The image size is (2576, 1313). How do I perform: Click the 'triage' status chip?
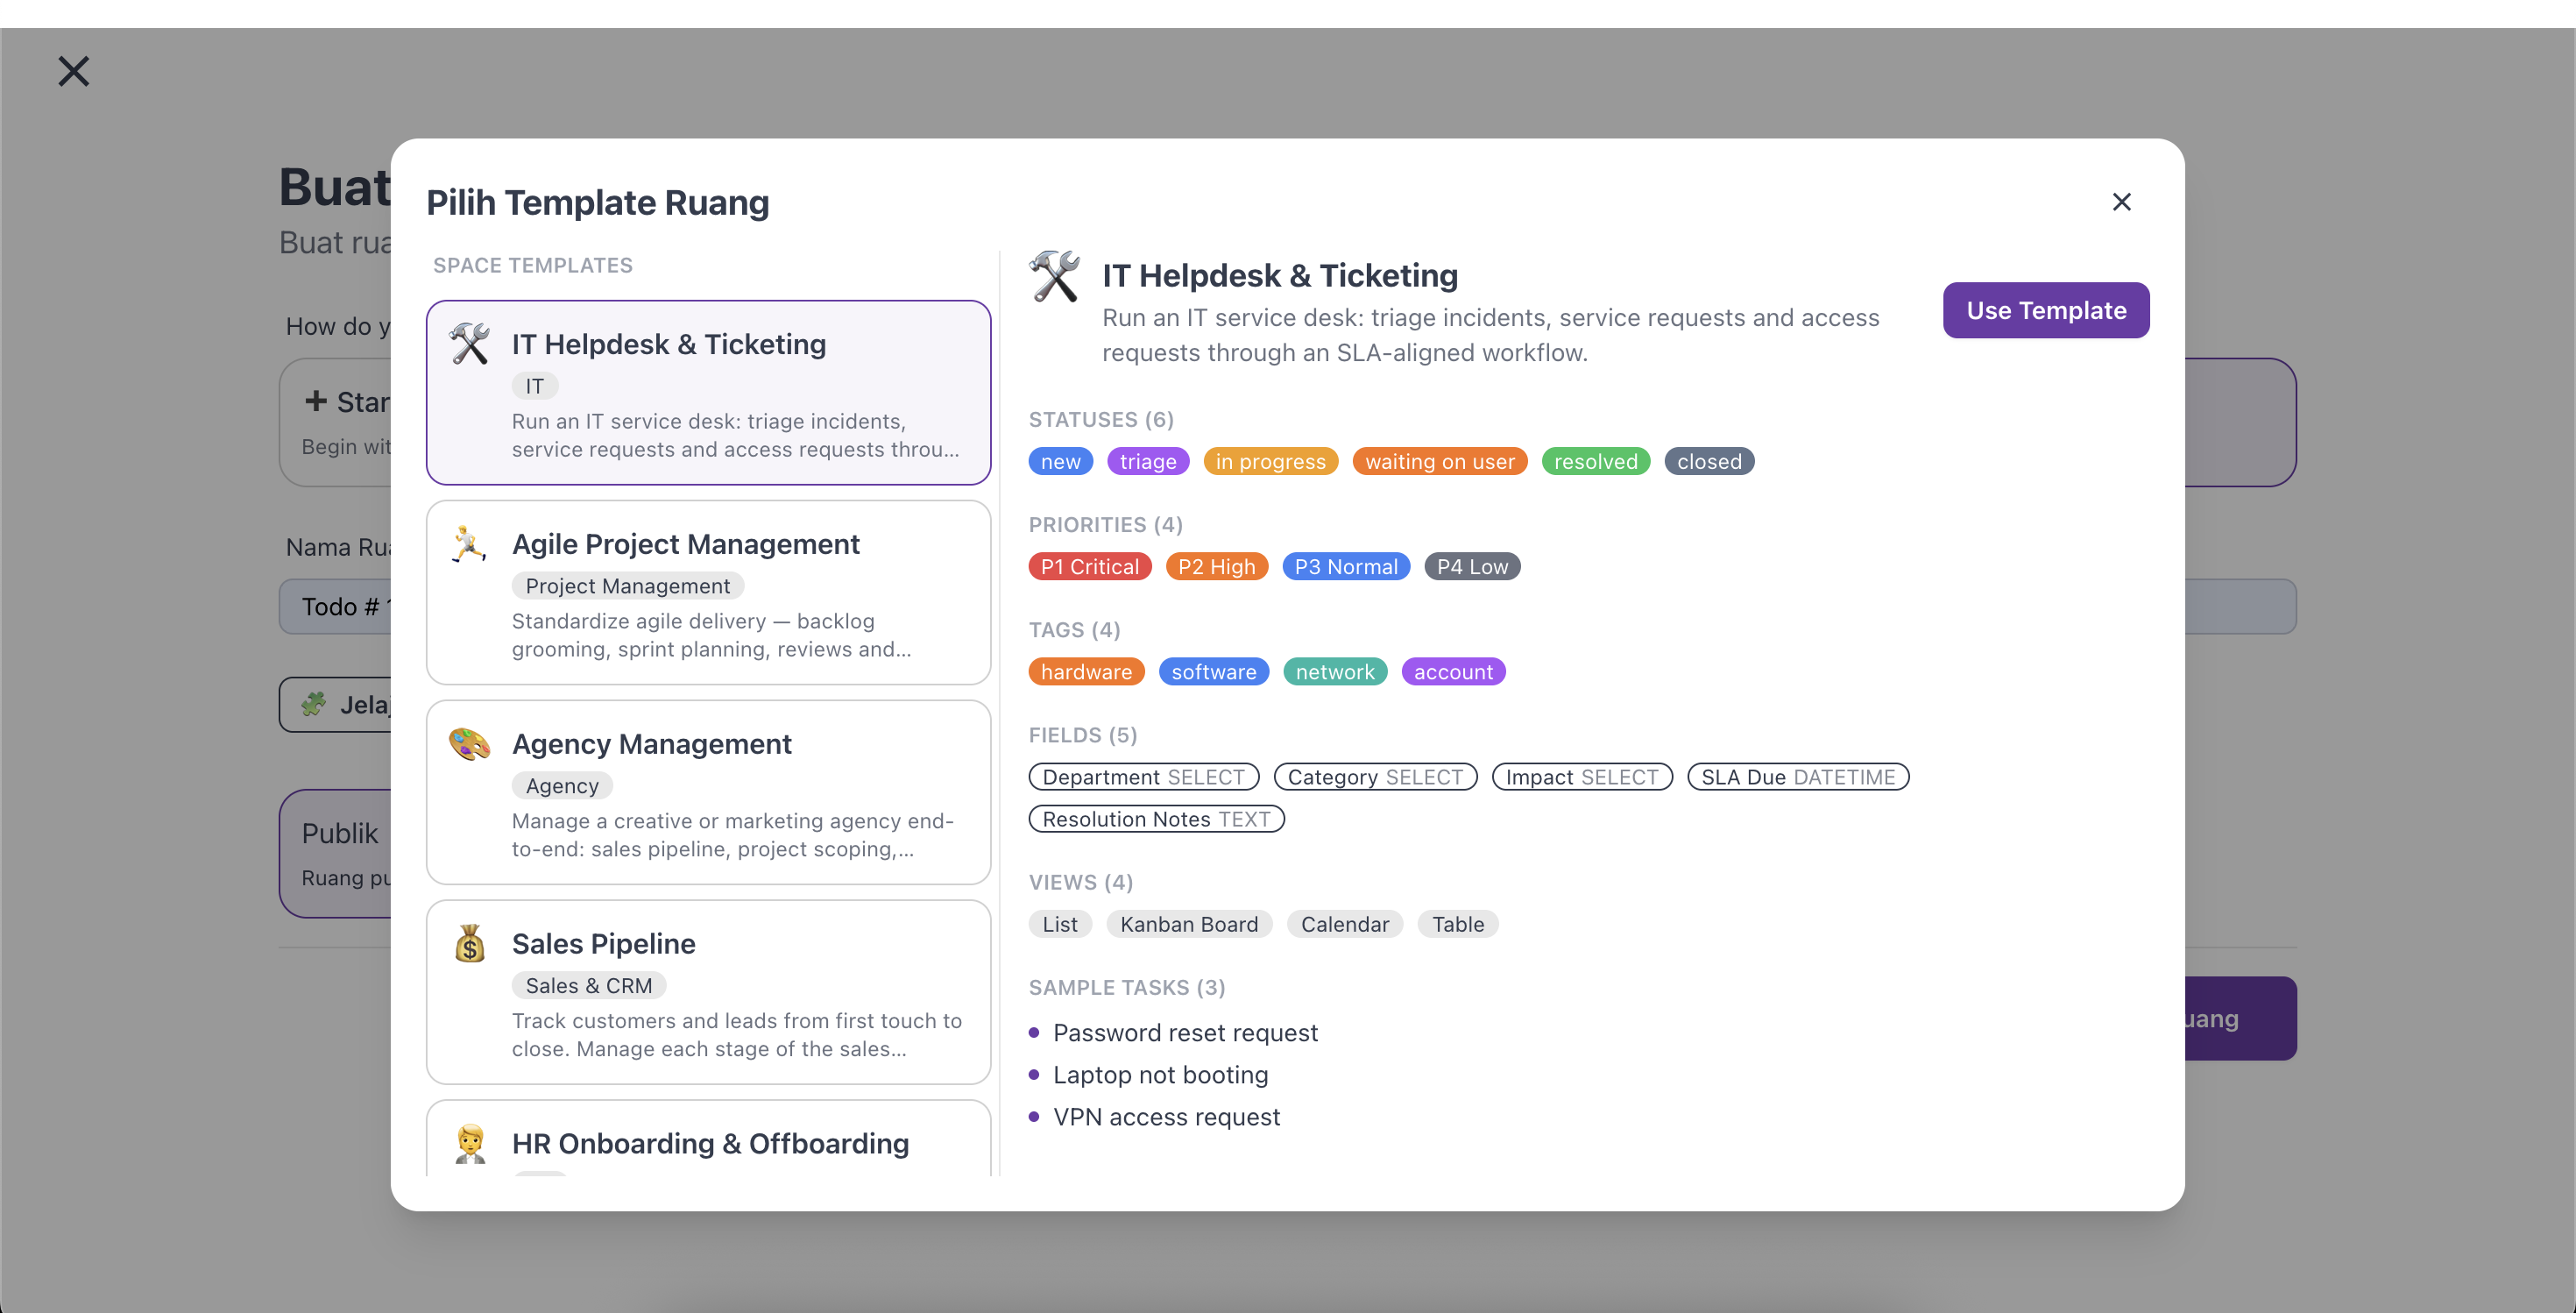click(x=1148, y=461)
